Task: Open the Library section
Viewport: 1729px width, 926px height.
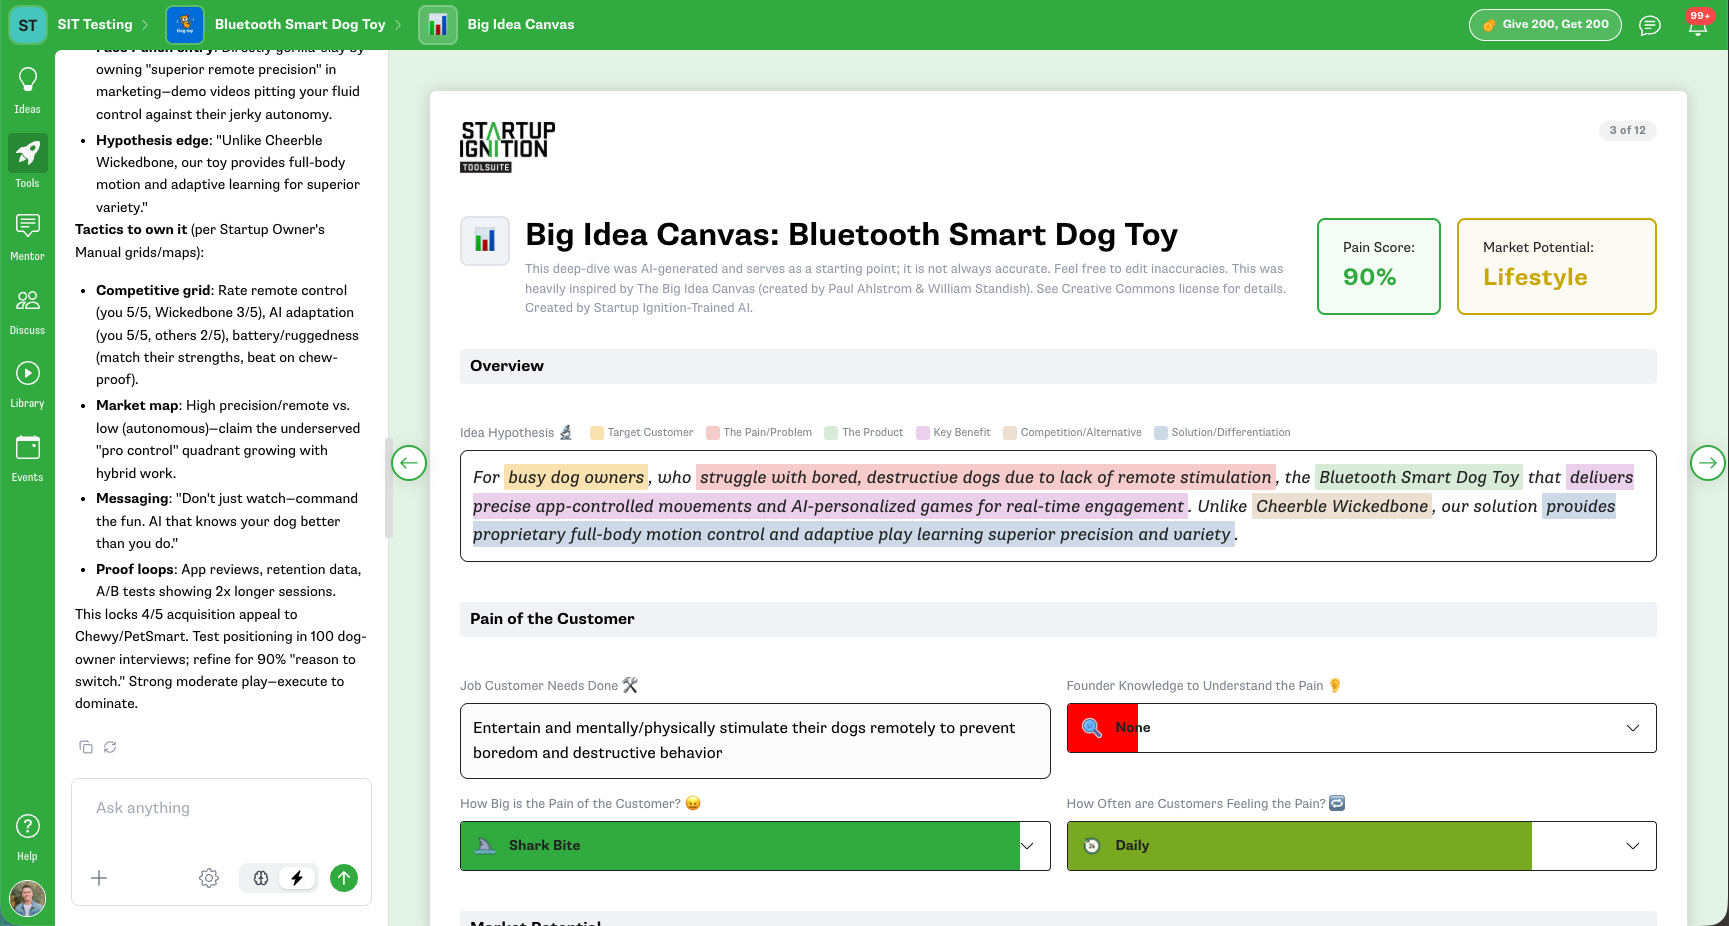Action: click(27, 384)
